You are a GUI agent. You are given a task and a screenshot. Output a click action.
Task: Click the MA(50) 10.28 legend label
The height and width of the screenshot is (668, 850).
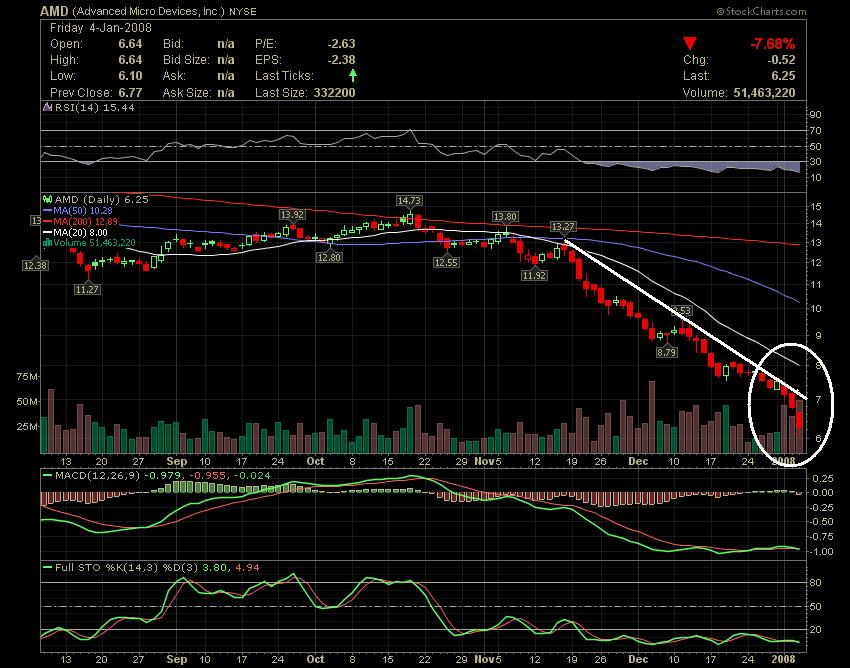pos(83,210)
